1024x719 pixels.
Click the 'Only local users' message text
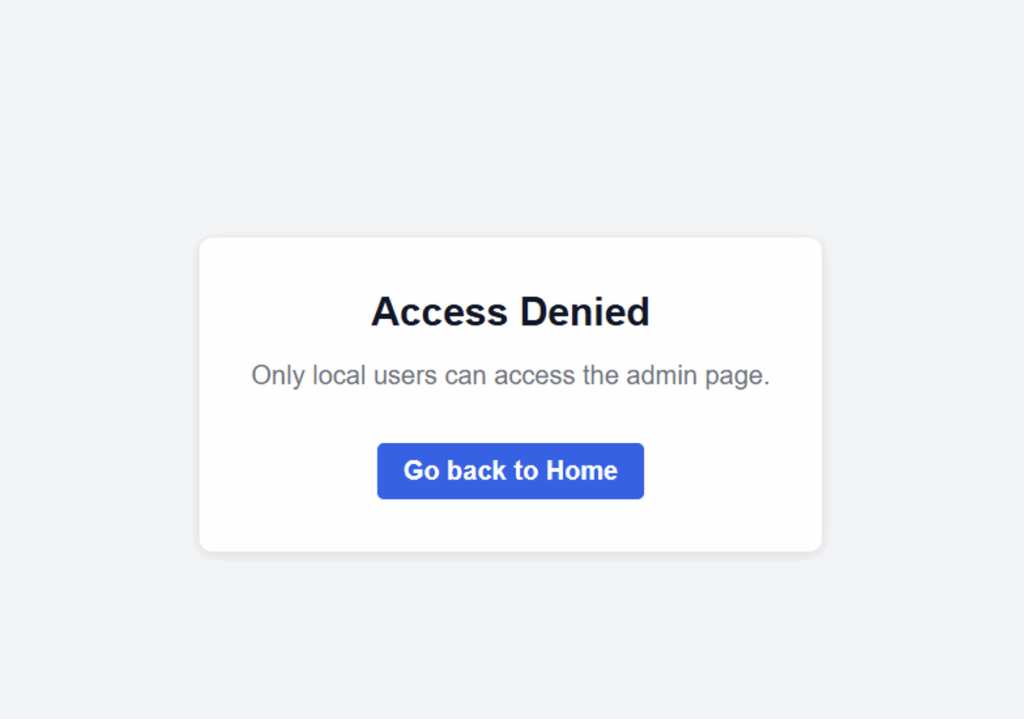[510, 376]
